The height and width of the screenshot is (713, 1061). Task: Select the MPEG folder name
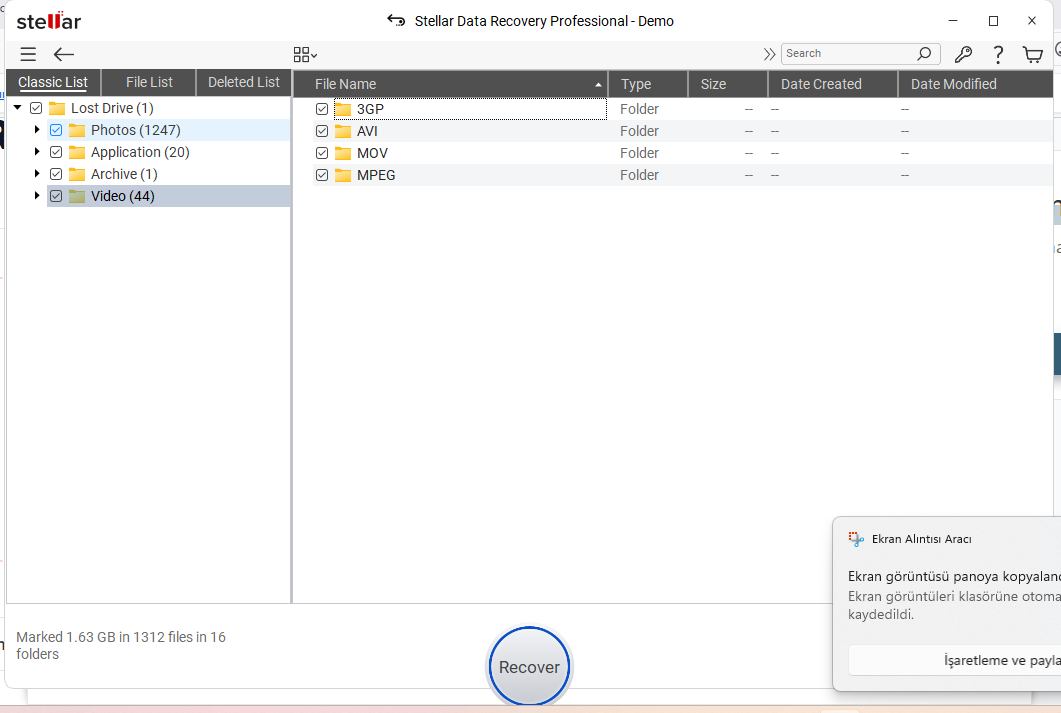(x=376, y=175)
